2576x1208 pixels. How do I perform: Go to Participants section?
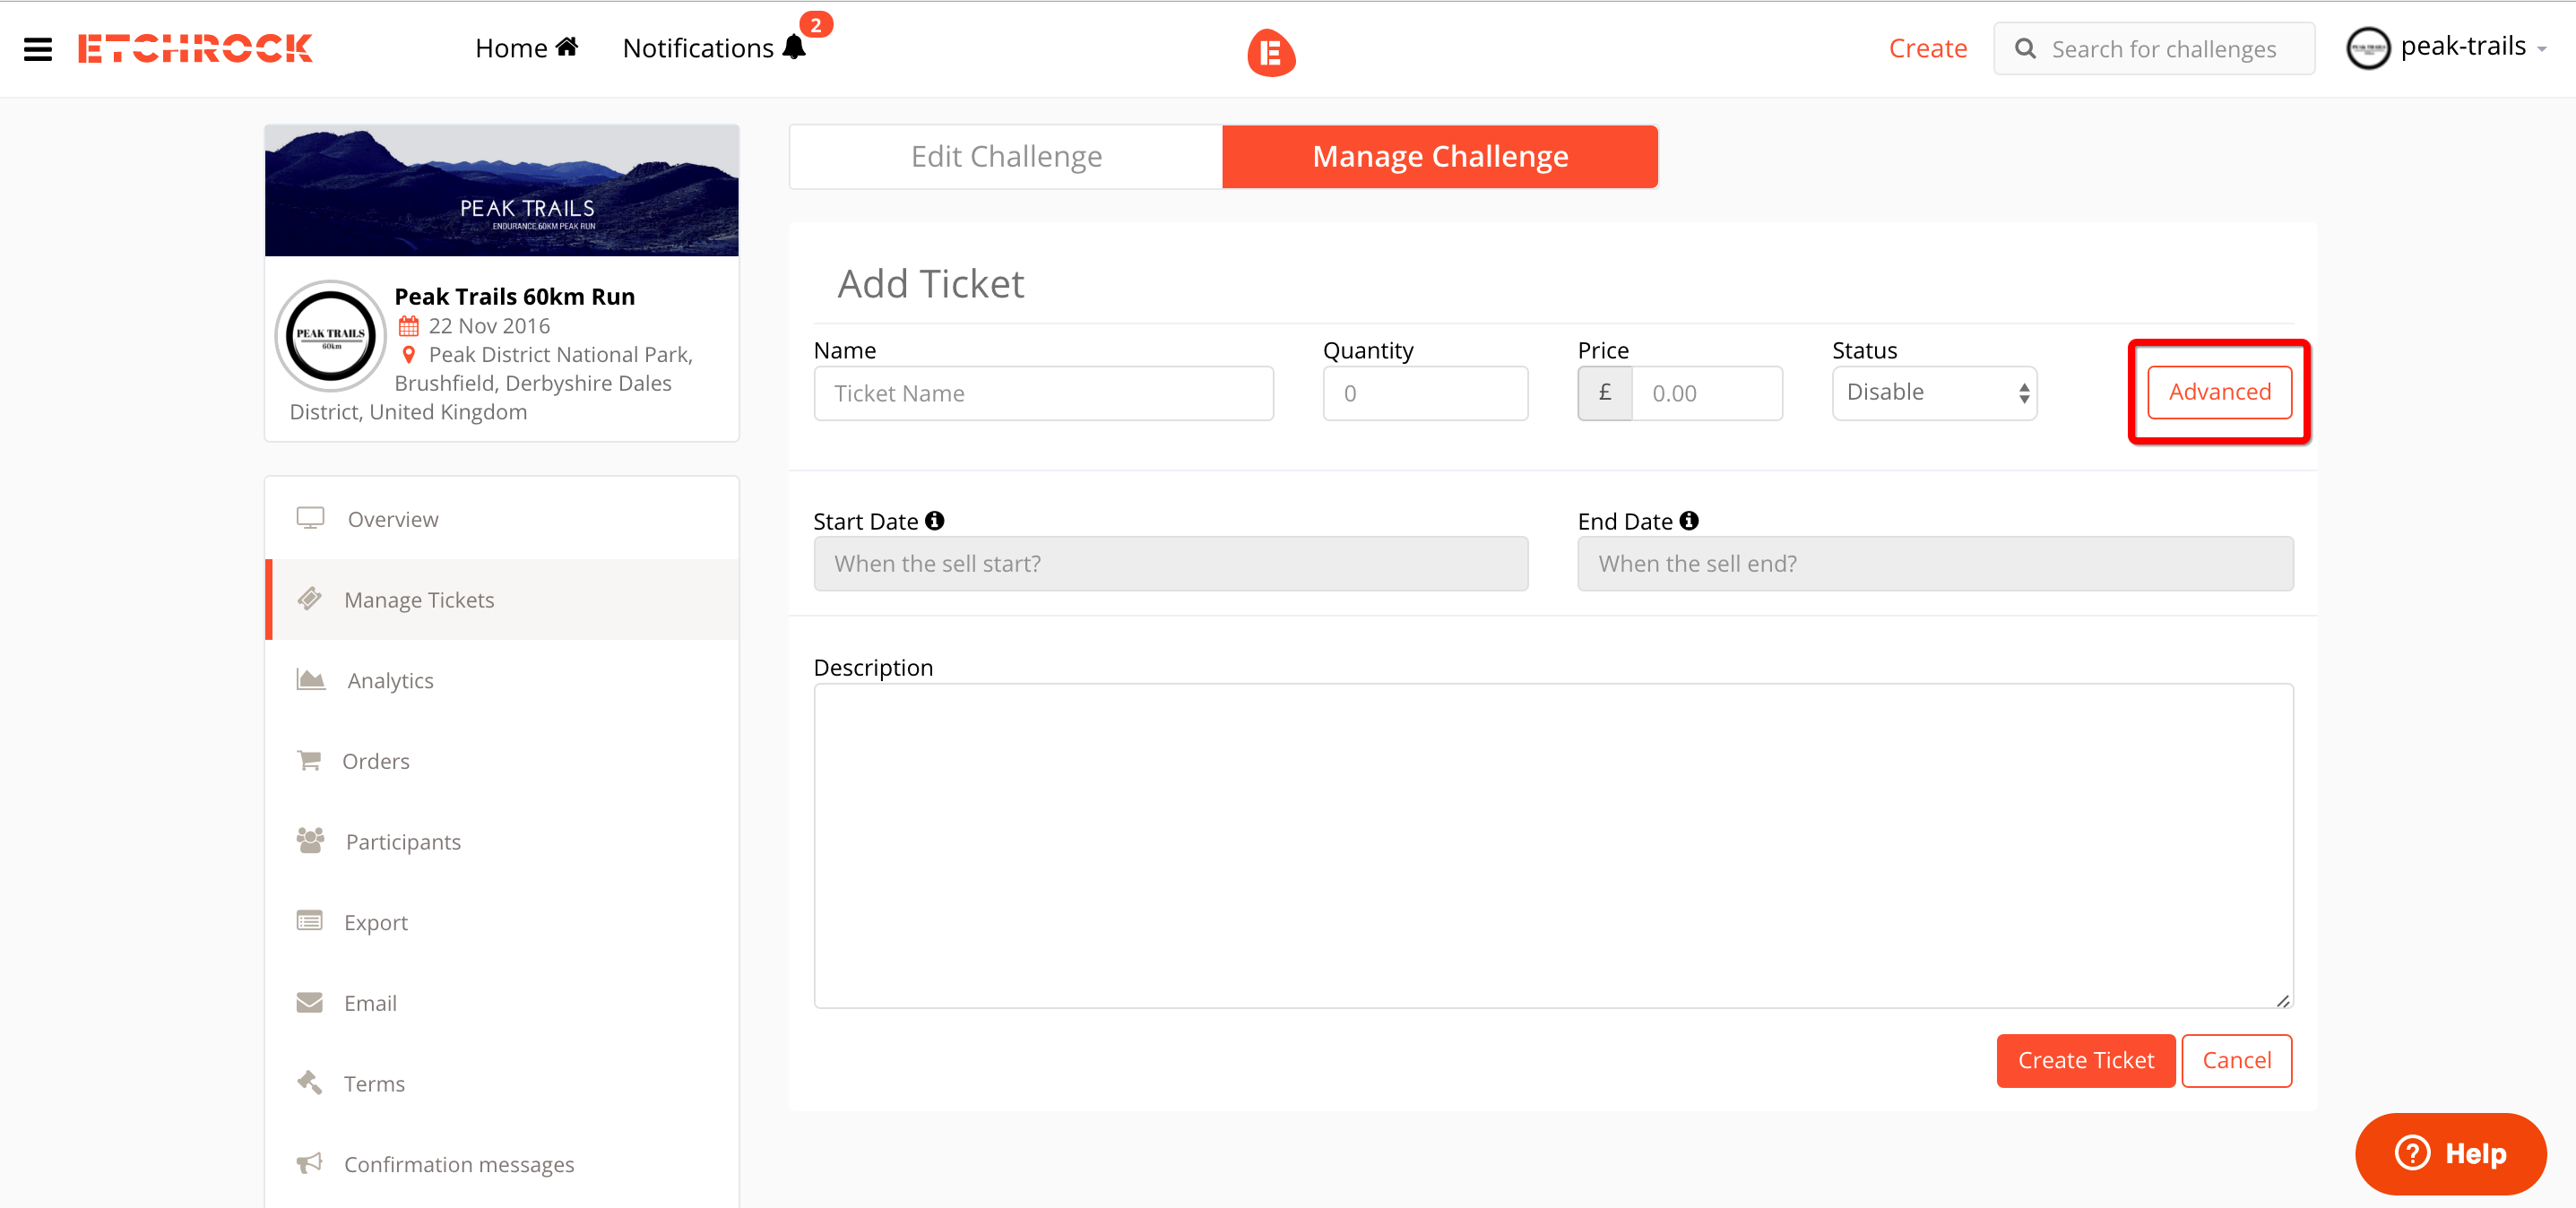point(402,841)
